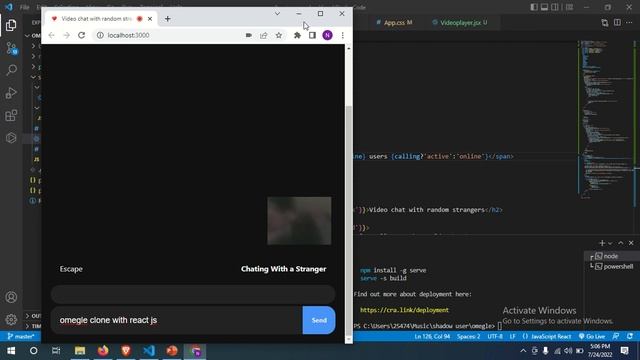The image size is (640, 360).
Task: Click master branch in status bar
Action: click(21, 337)
